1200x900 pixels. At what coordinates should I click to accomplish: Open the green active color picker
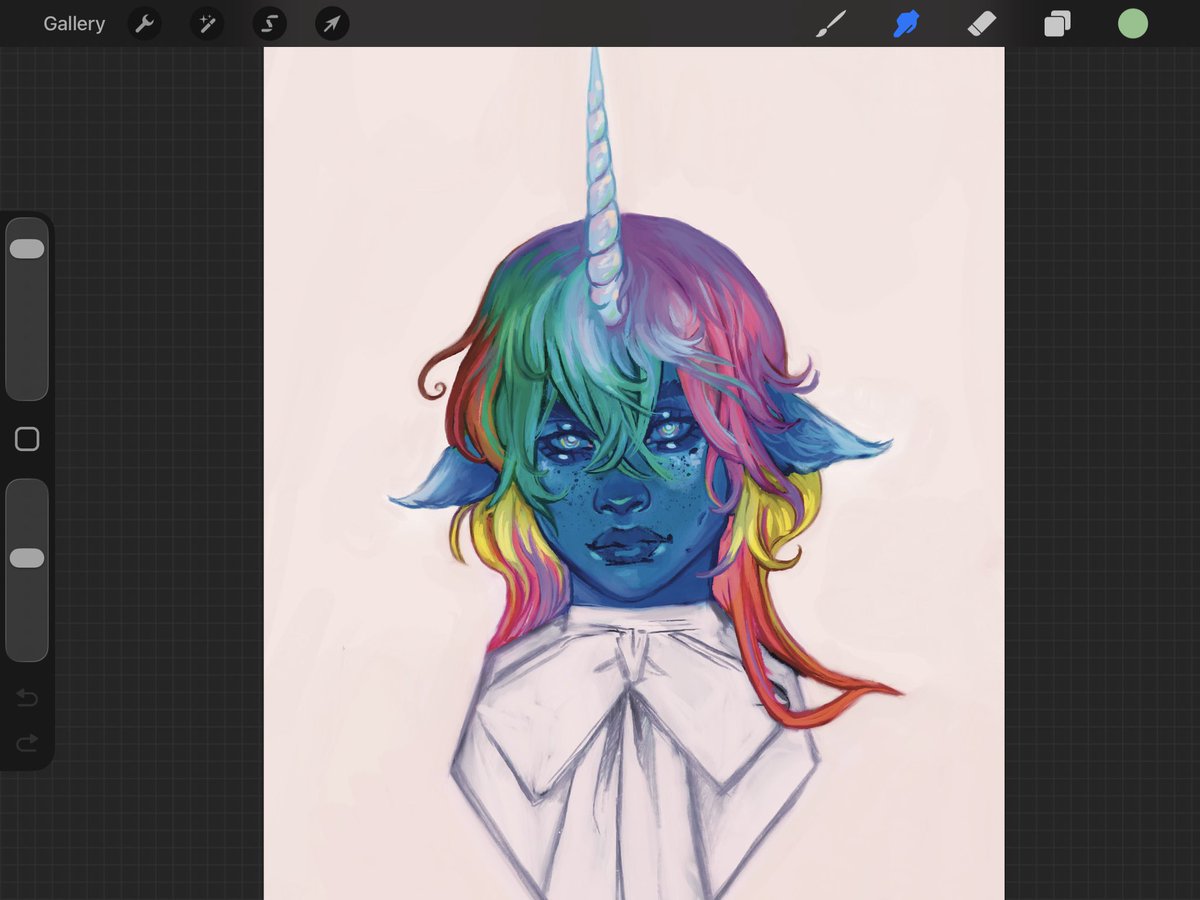pos(1132,24)
